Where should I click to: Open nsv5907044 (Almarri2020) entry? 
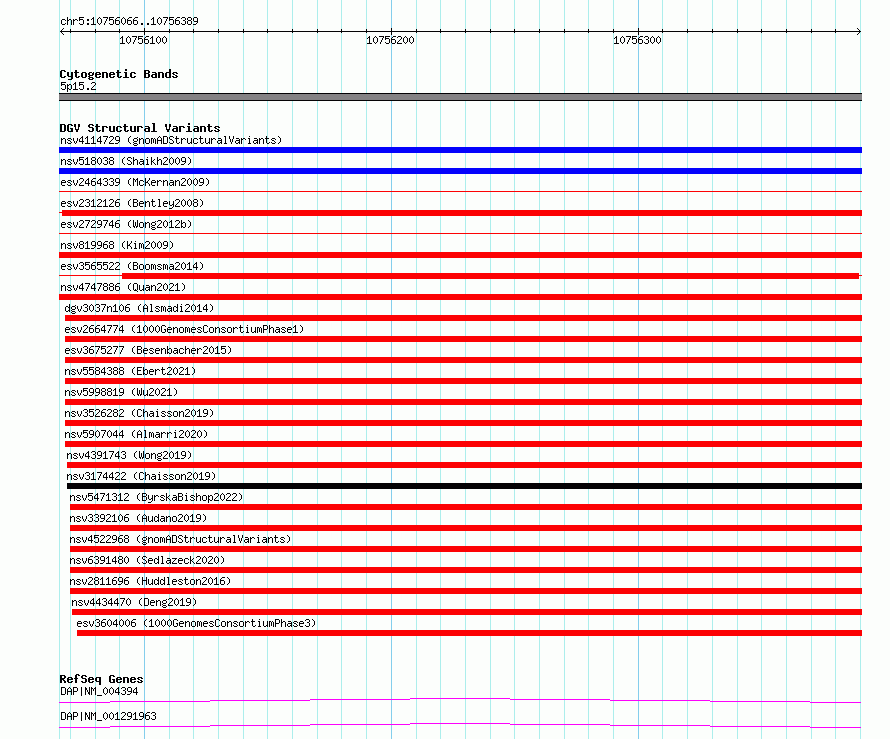pyautogui.click(x=136, y=434)
